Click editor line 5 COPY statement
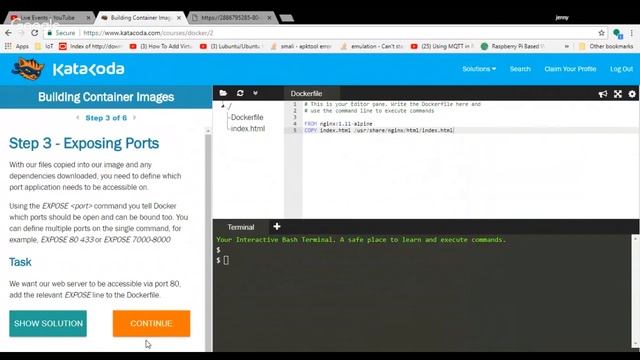Screen dimensions: 640x360 379,130
